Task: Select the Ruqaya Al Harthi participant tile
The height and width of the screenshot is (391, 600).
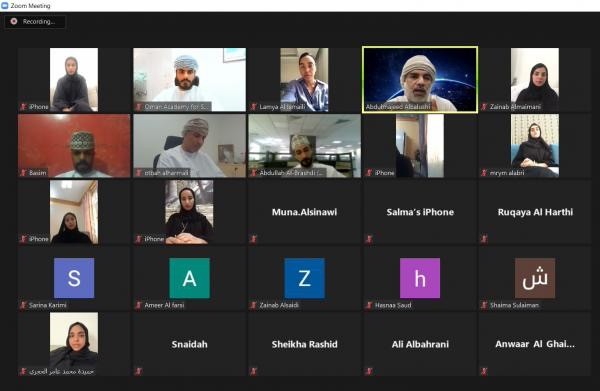Action: (x=535, y=212)
